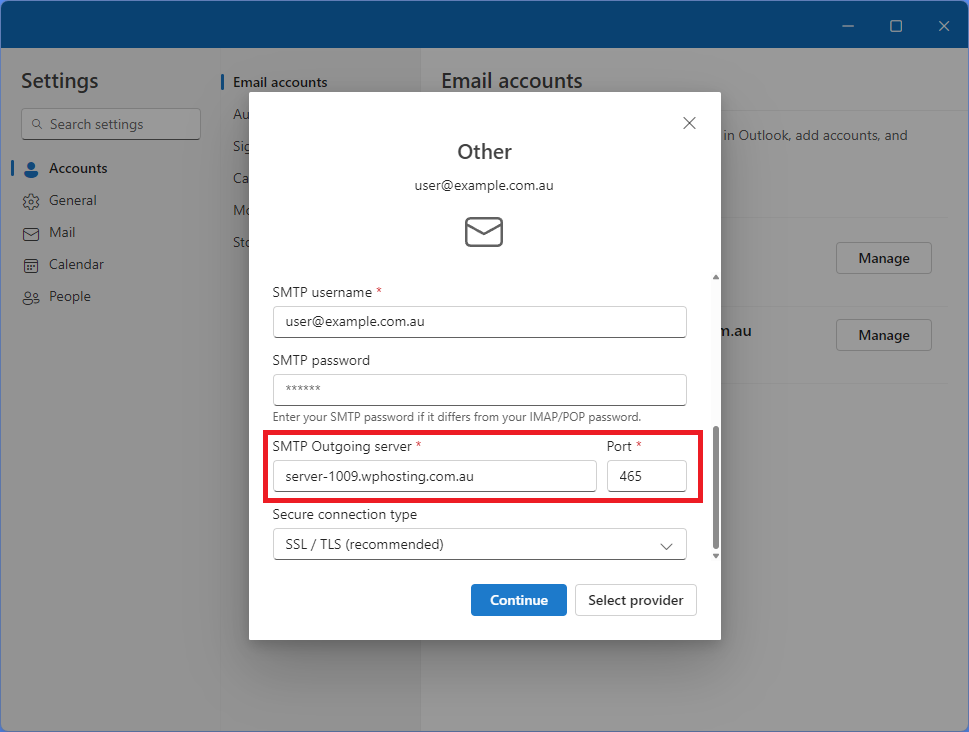
Task: Select the Email accounts tab
Action: tap(280, 83)
